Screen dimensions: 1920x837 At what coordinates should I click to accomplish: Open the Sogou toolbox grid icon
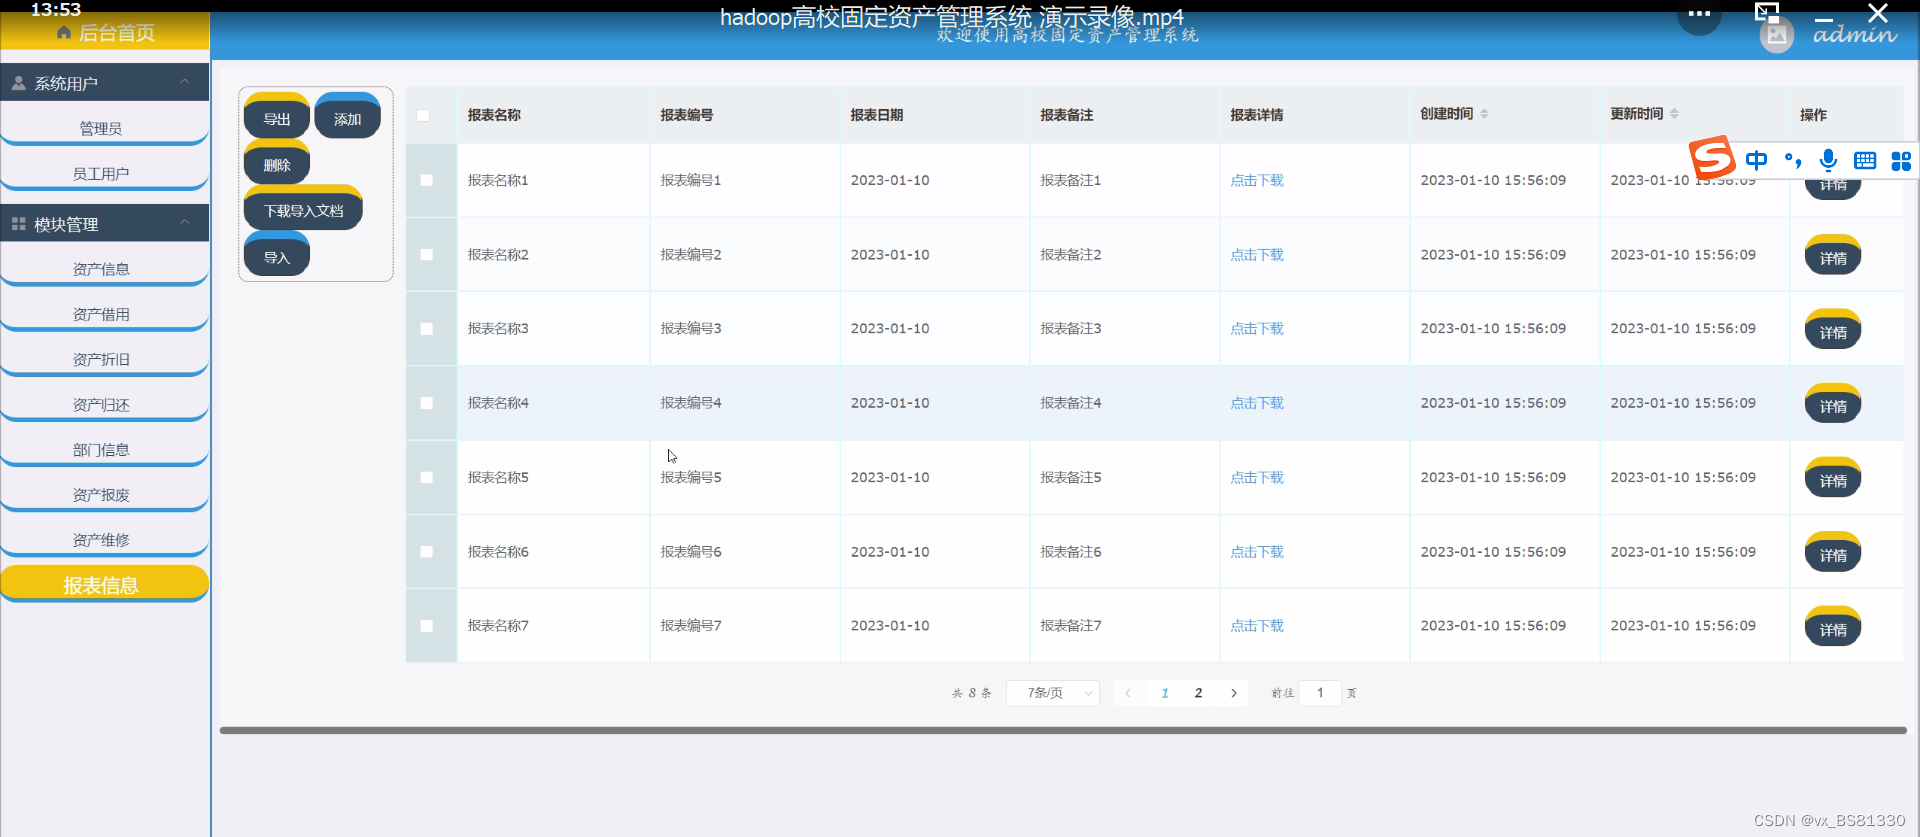click(x=1901, y=160)
